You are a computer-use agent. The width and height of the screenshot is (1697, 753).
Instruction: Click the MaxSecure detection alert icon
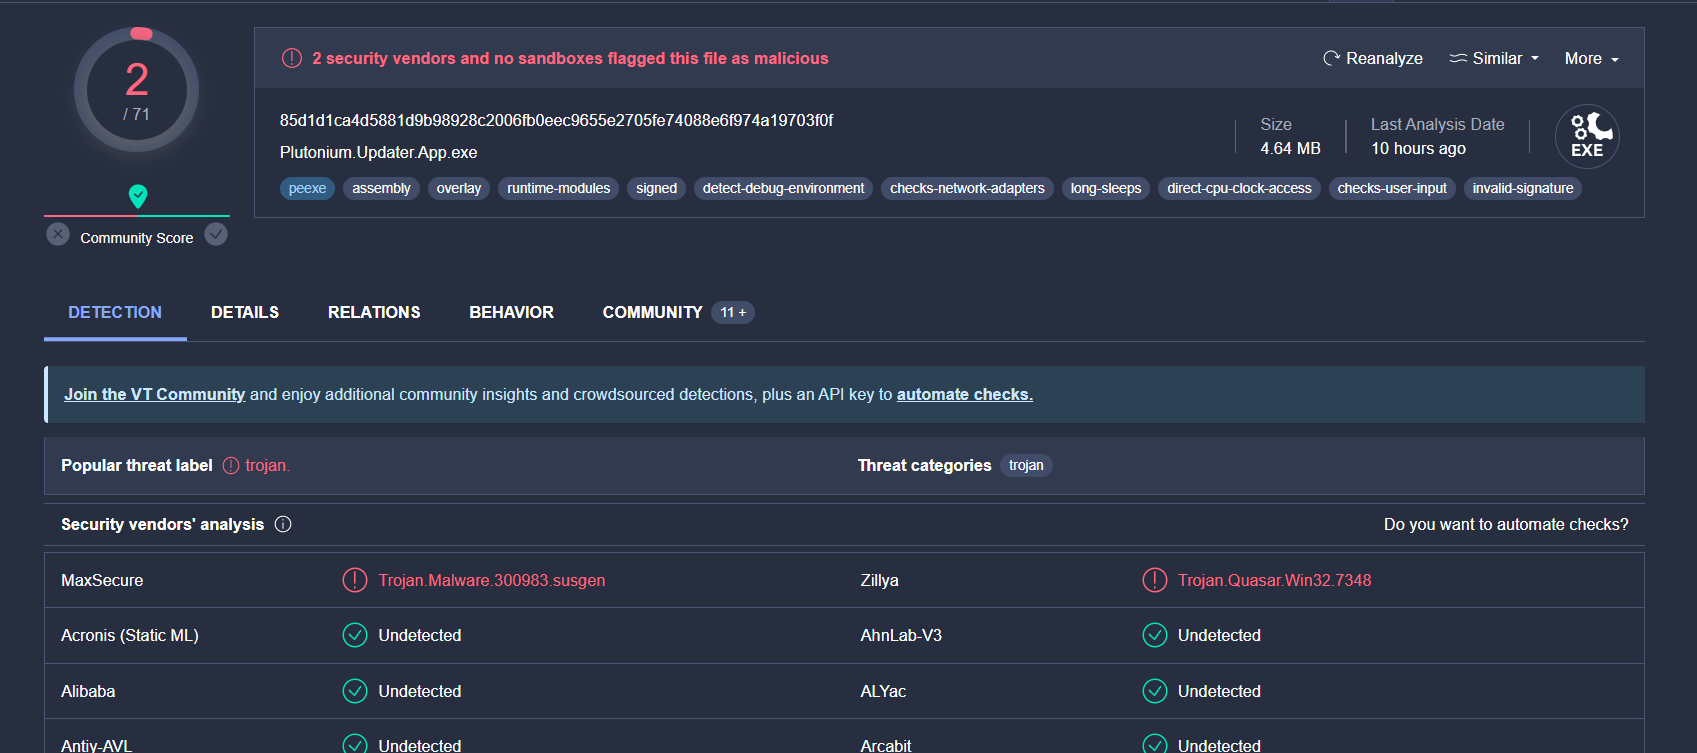355,580
